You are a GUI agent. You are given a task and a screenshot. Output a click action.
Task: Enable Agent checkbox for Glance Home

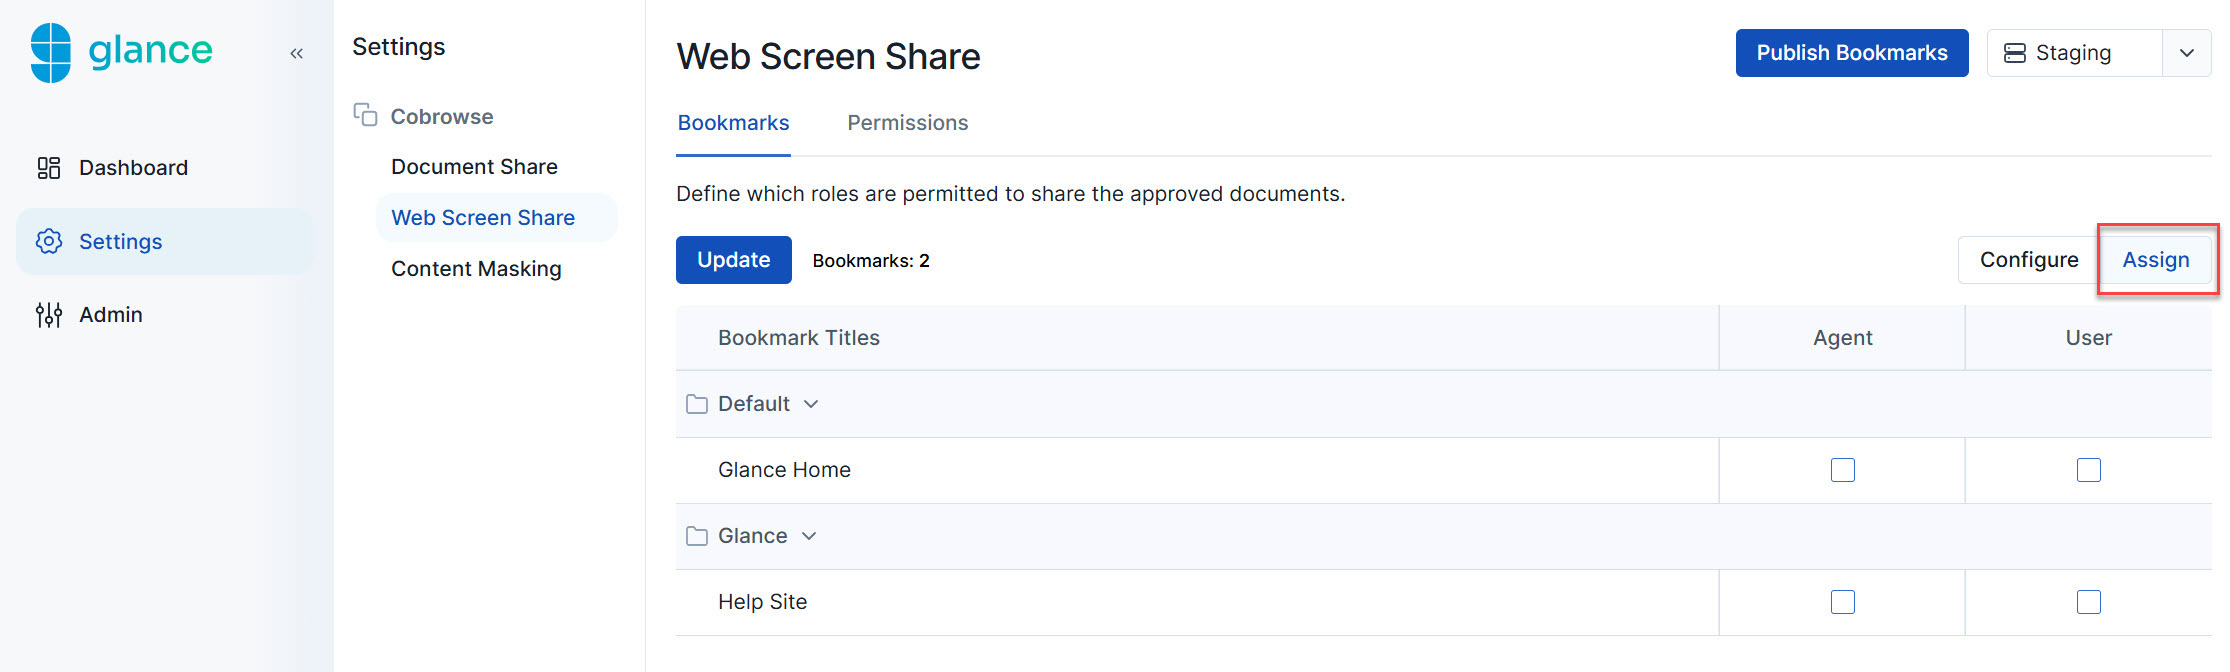1842,470
